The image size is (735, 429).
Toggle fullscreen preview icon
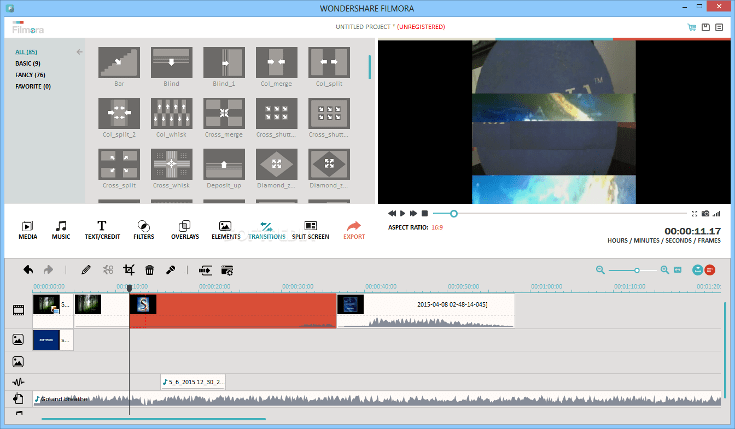click(694, 214)
